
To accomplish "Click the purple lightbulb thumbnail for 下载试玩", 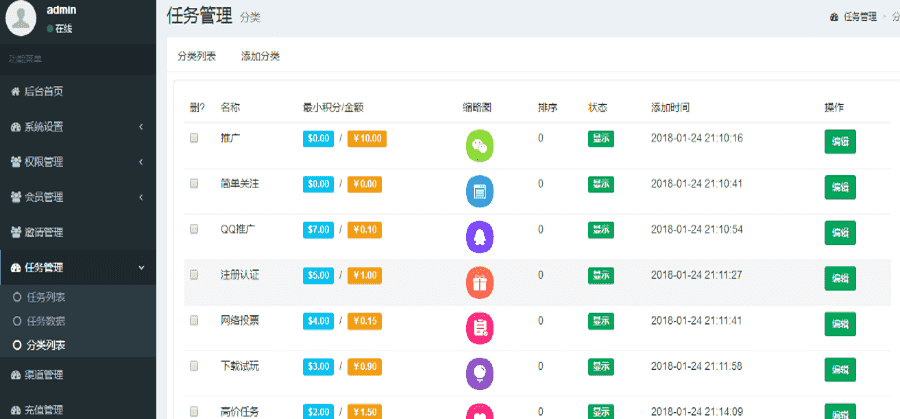I will point(480,373).
